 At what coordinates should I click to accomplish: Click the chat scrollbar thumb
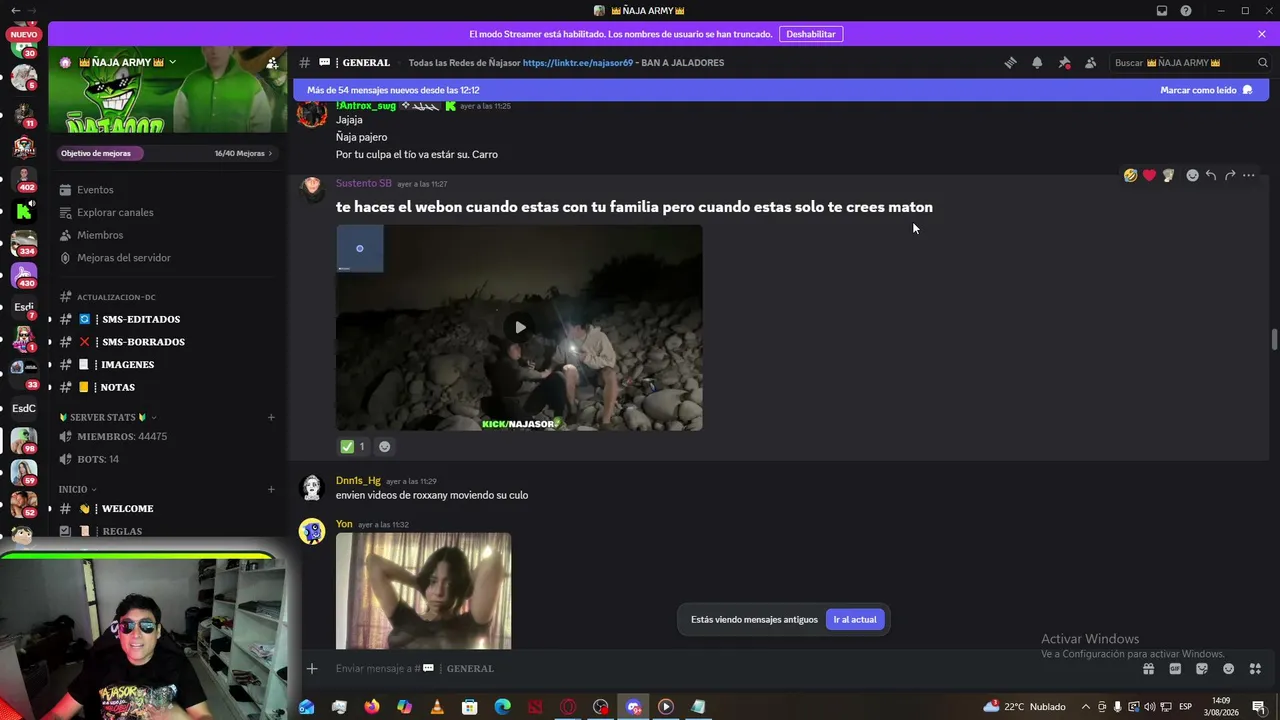click(x=1274, y=339)
